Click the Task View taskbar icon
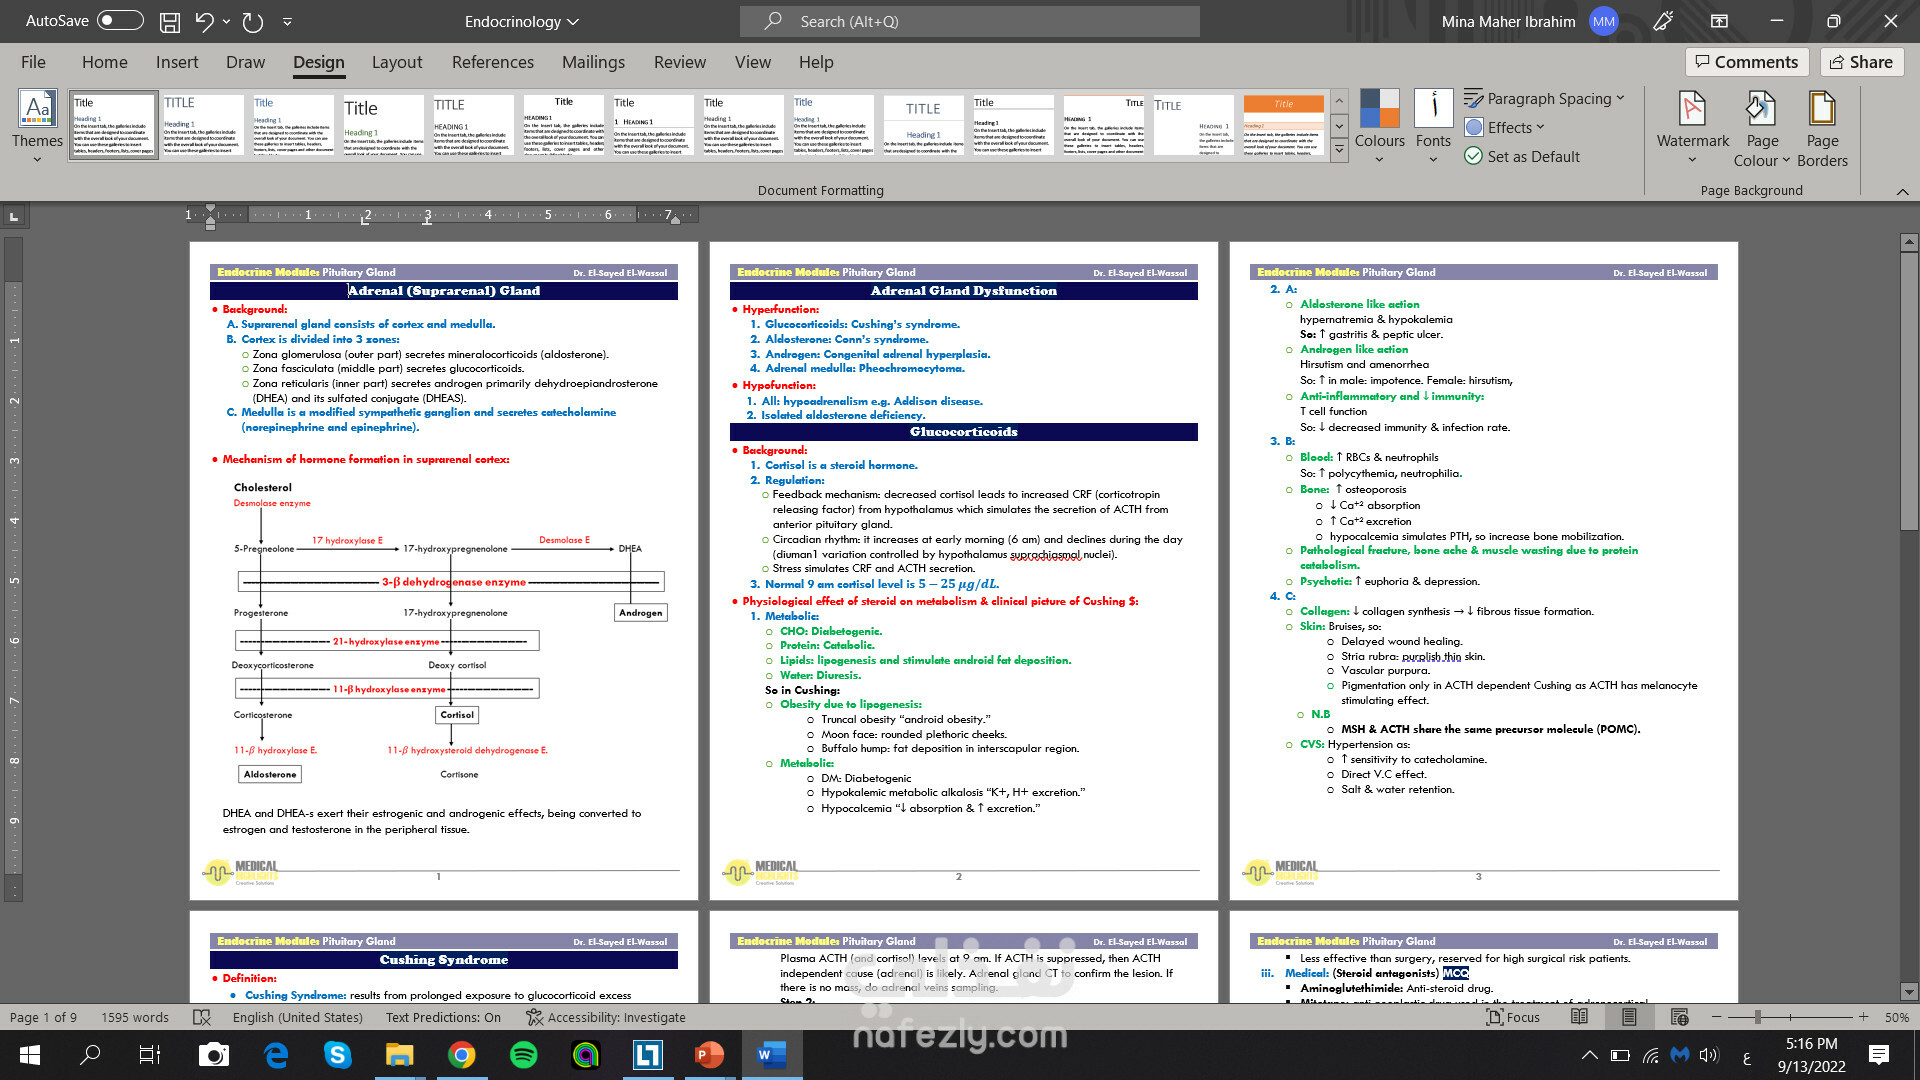The image size is (1920, 1080). click(150, 1055)
